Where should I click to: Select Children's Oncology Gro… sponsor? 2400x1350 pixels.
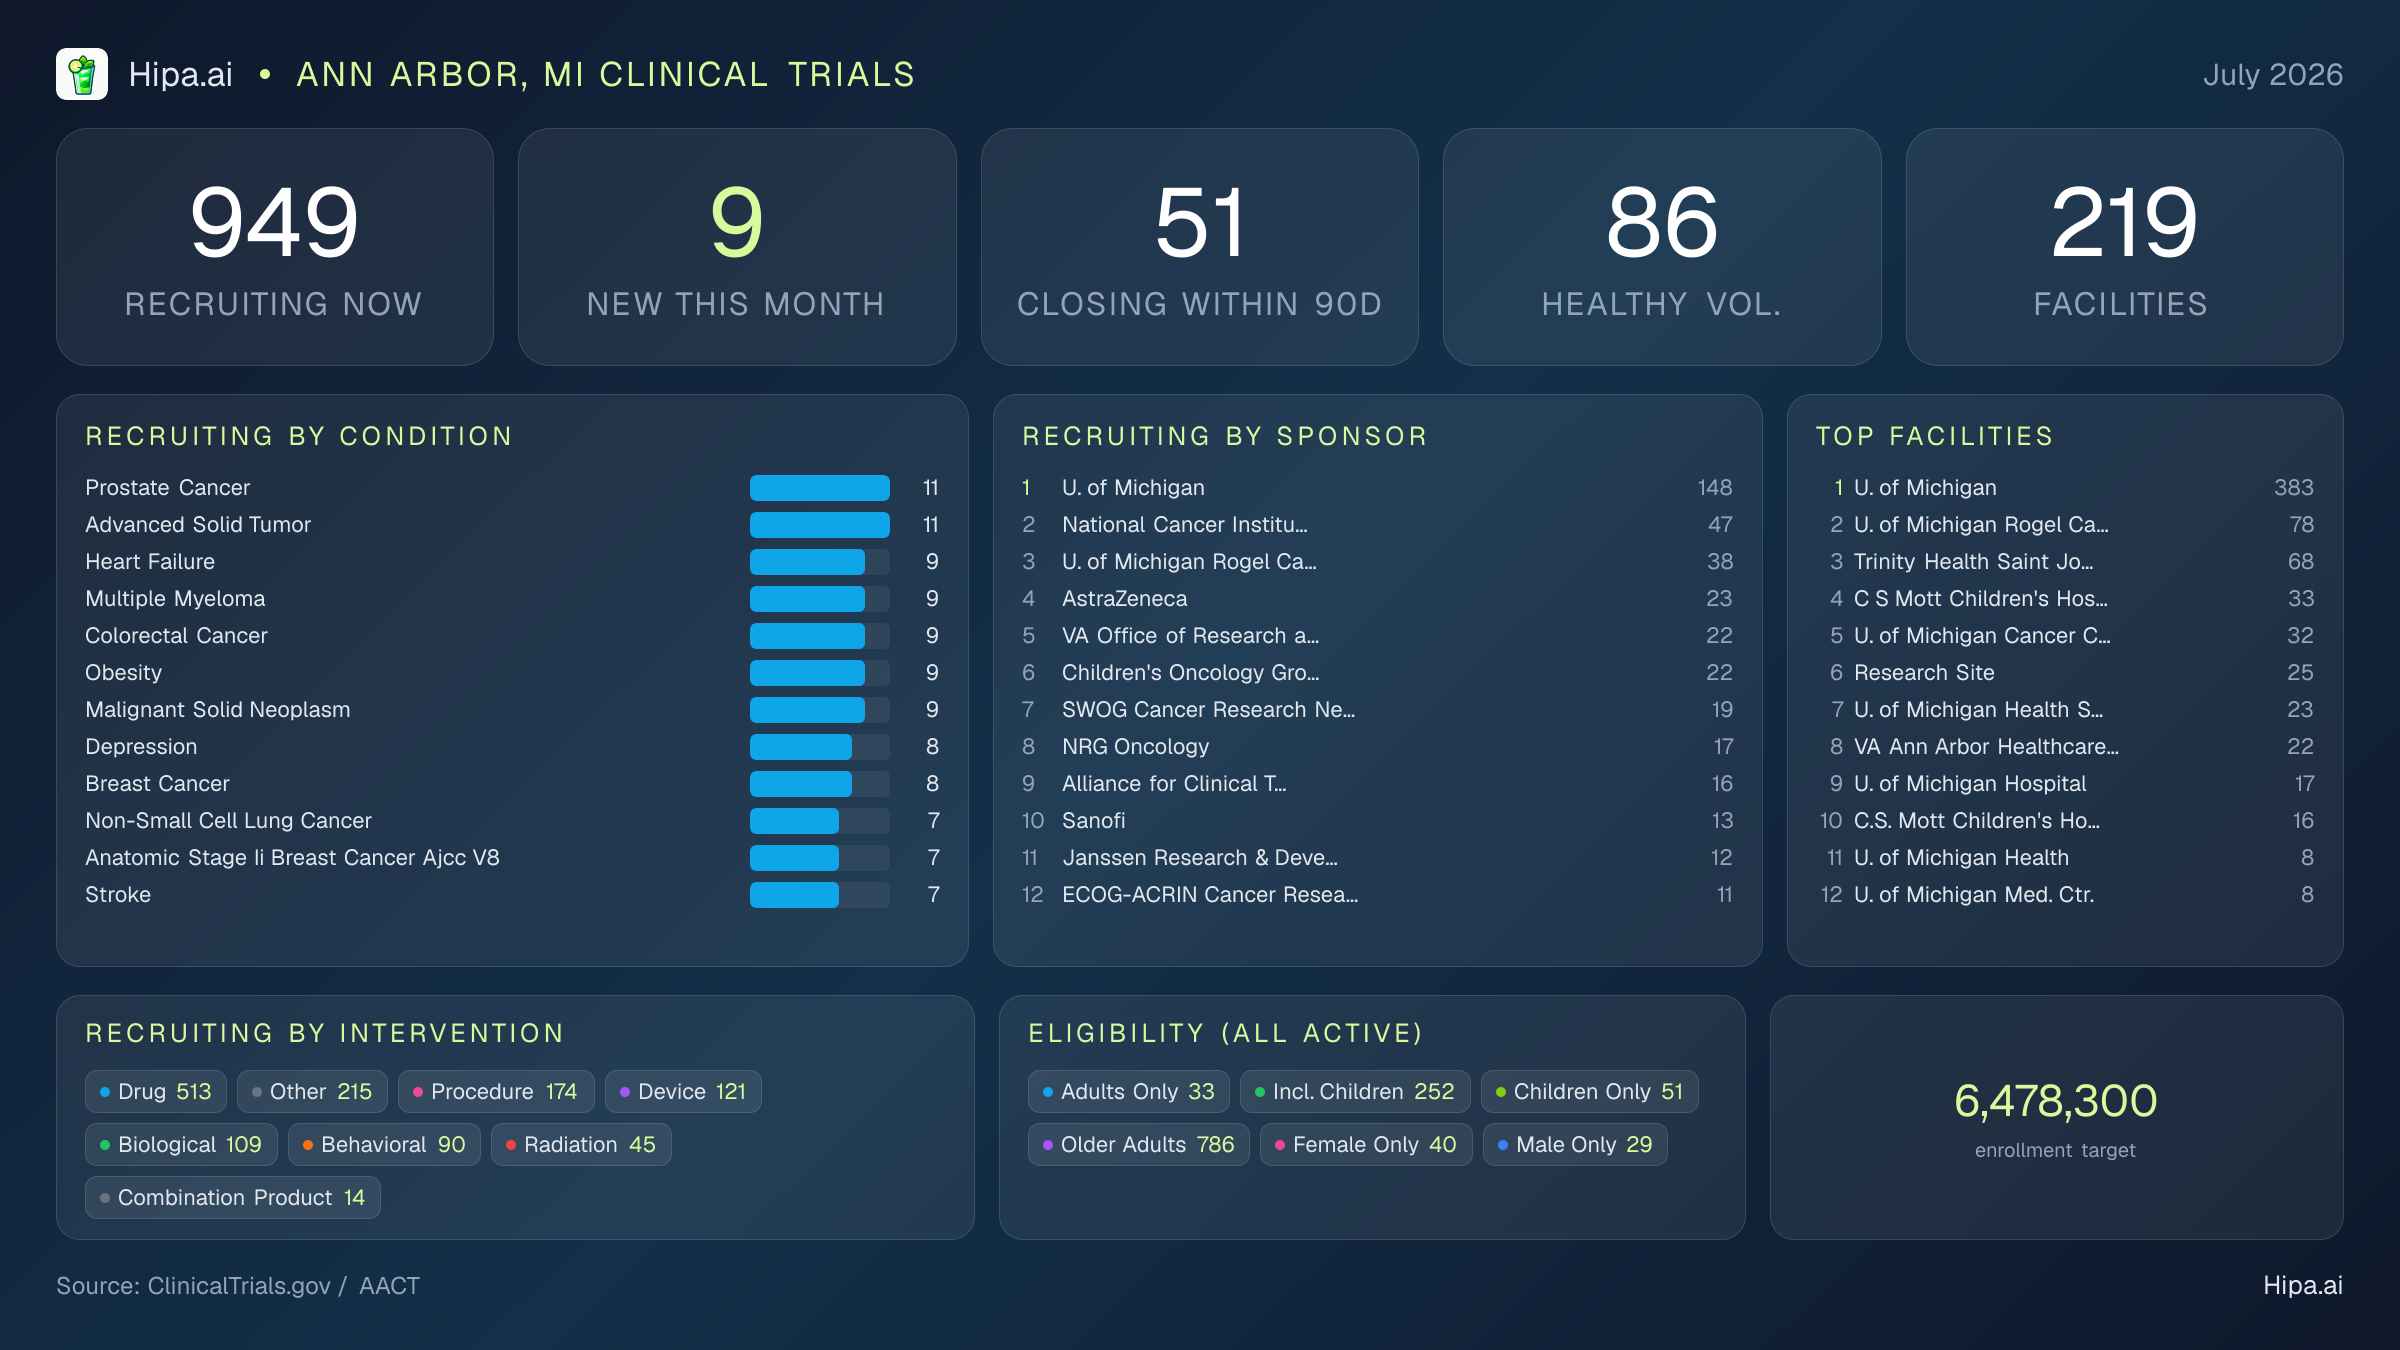1377,673
